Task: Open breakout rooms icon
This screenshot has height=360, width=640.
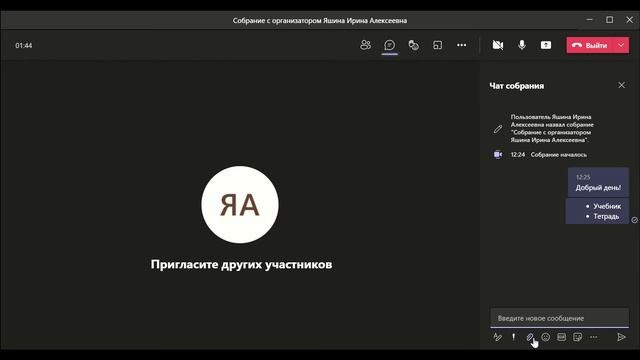Action: (x=437, y=45)
